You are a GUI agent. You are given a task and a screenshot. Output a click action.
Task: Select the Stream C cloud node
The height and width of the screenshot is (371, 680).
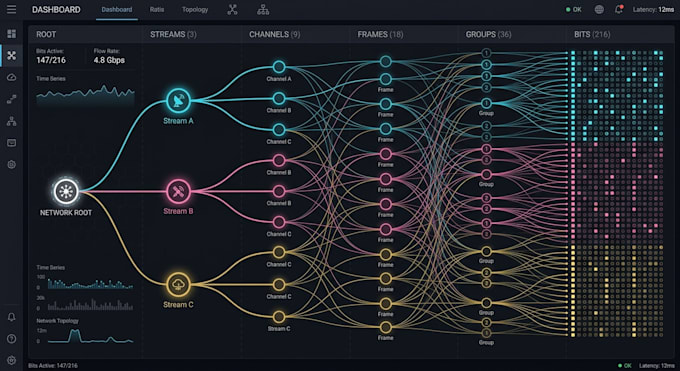tap(178, 285)
